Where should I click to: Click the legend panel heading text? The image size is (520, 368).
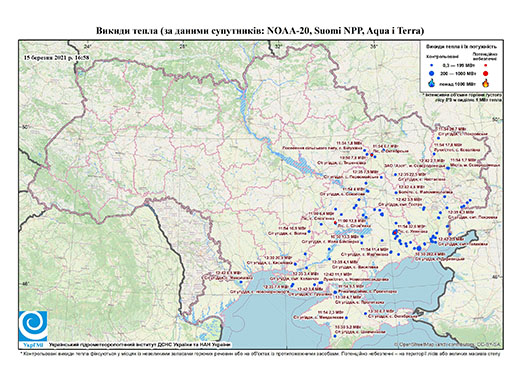tap(462, 46)
